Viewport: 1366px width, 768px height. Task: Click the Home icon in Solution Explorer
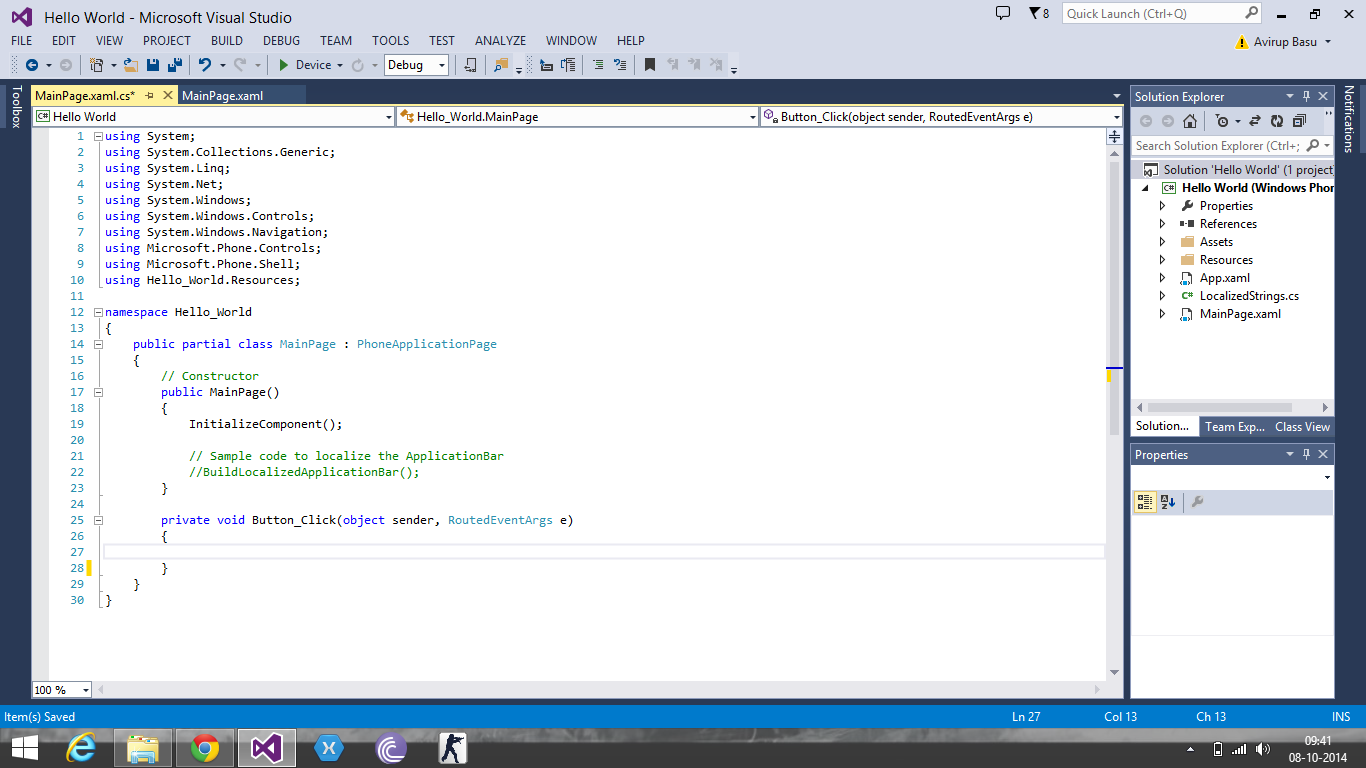(1189, 121)
